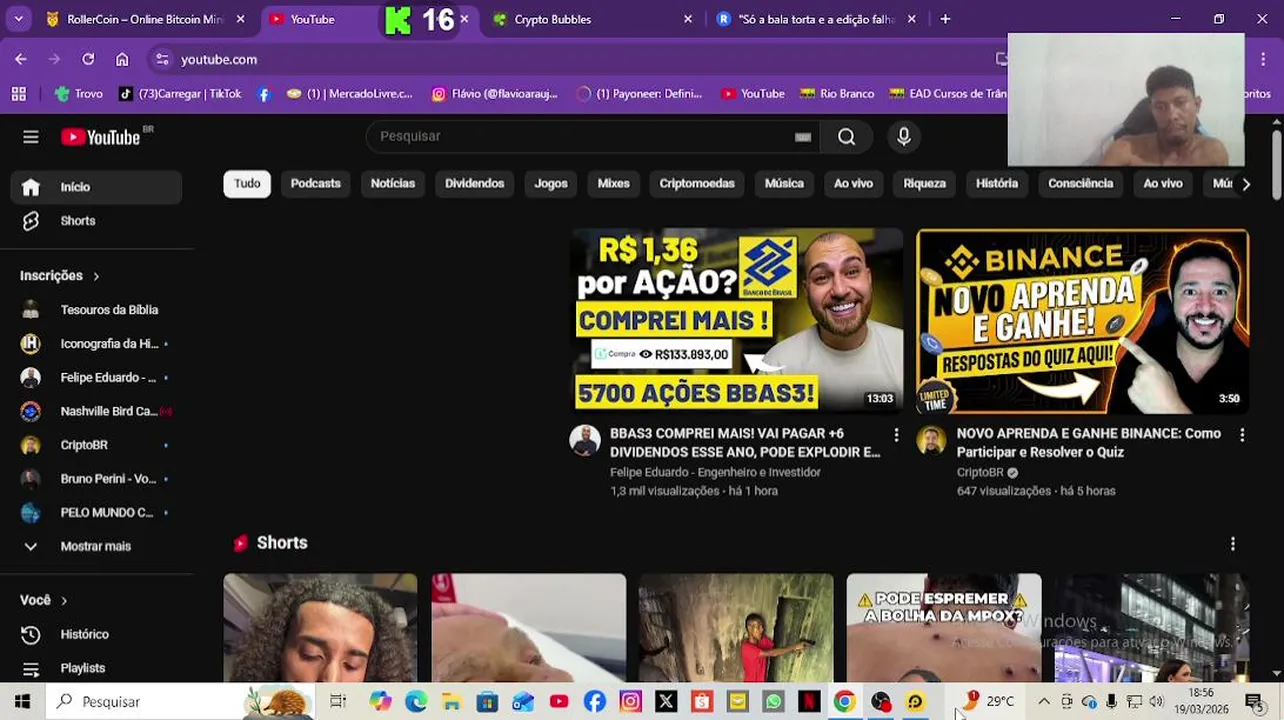Image resolution: width=1284 pixels, height=720 pixels.
Task: Open Rio Branco bookmark
Action: (837, 94)
